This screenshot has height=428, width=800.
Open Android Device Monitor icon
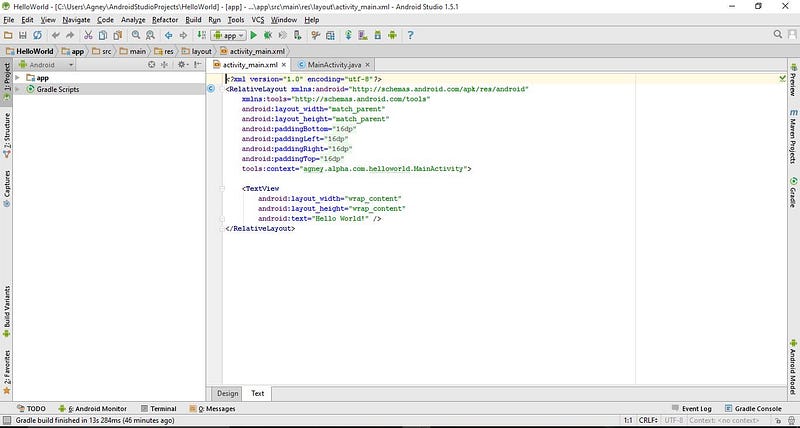coord(392,35)
